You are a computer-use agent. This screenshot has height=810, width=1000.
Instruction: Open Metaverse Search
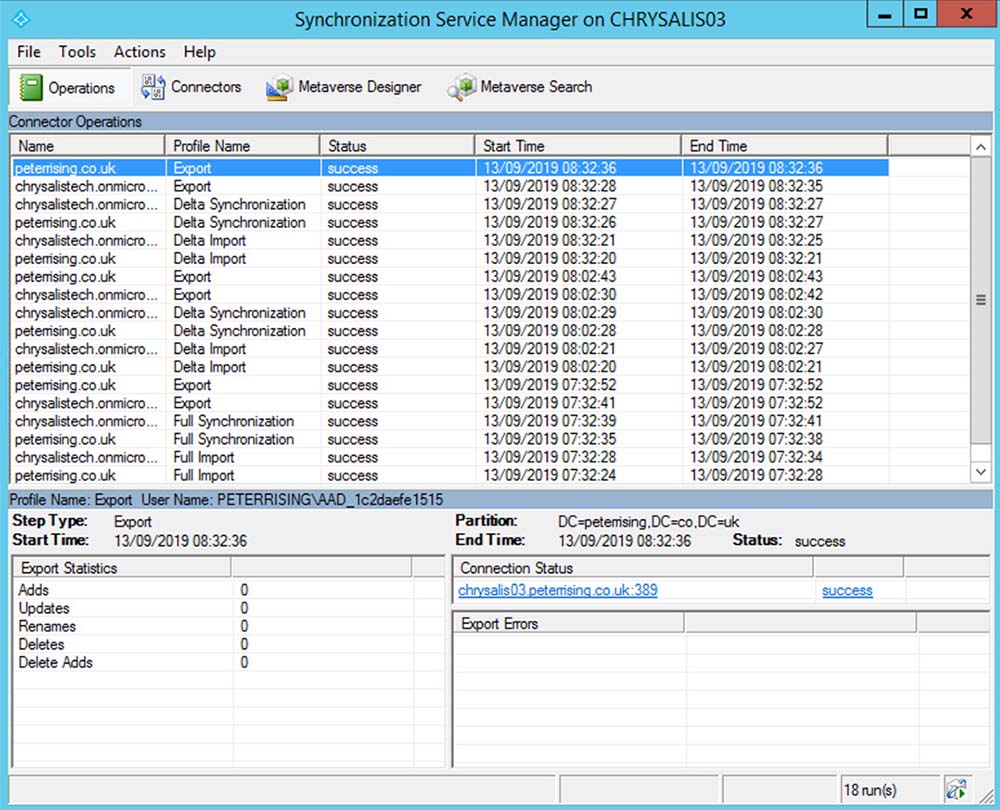[520, 87]
